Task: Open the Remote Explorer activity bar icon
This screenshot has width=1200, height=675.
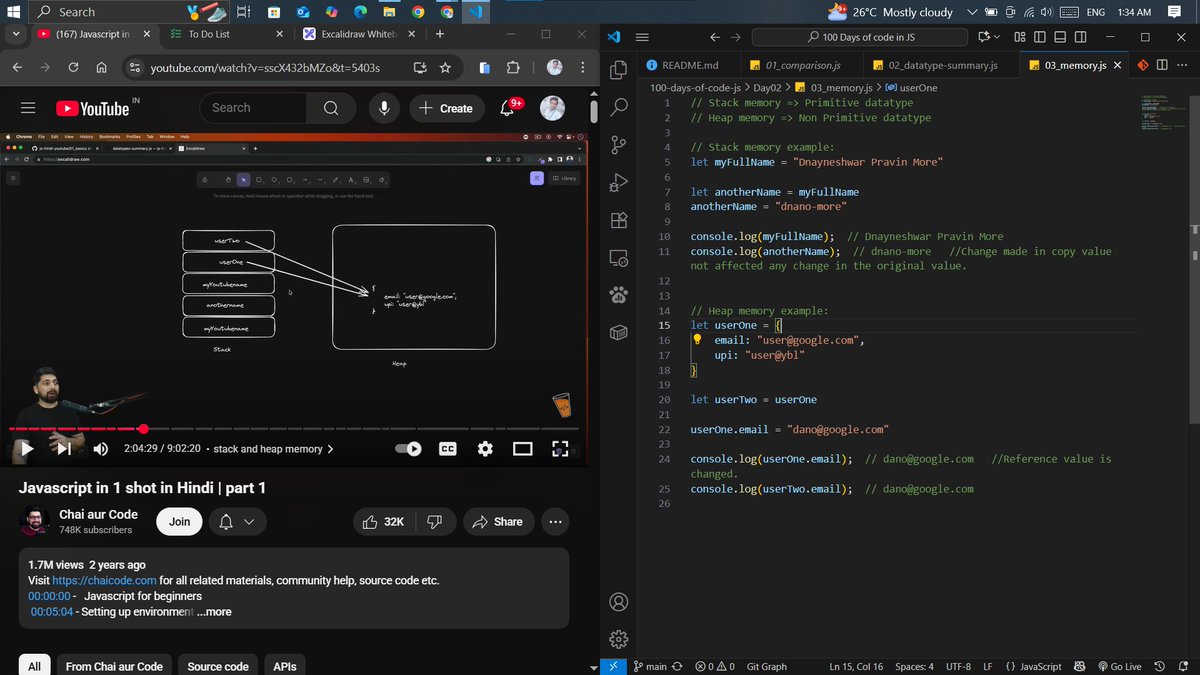Action: 618,257
